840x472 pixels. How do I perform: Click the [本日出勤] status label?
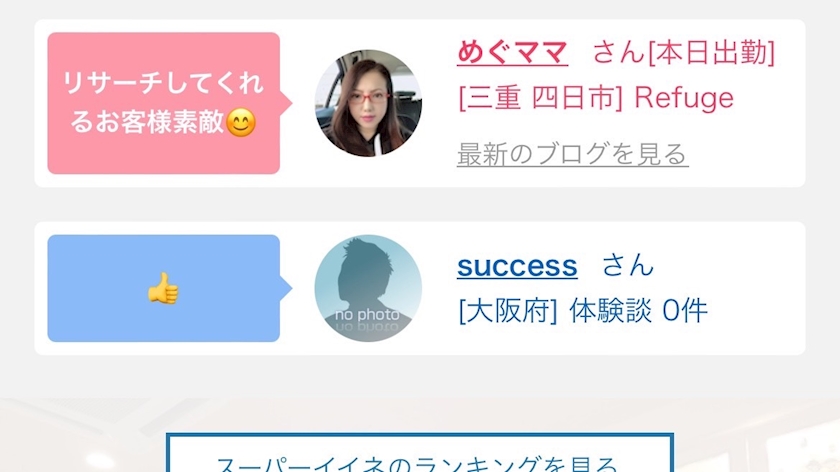(x=711, y=53)
